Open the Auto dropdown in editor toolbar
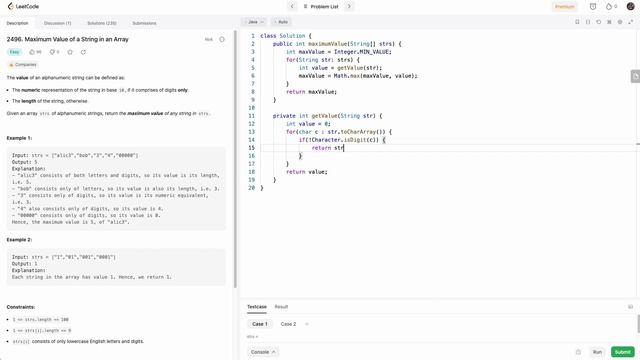This screenshot has width=640, height=360. (x=281, y=22)
